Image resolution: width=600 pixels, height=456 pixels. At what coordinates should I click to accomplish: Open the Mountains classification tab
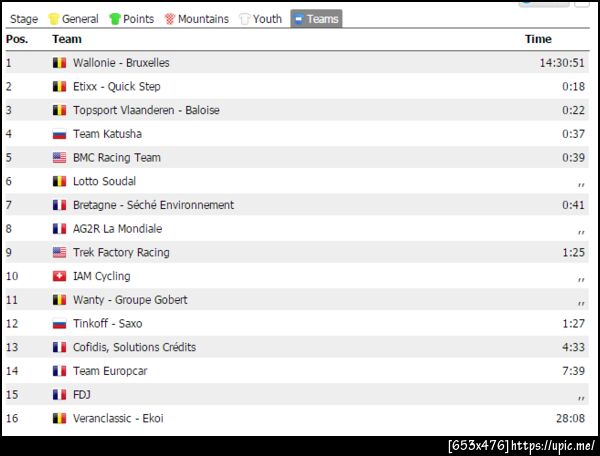coord(197,19)
